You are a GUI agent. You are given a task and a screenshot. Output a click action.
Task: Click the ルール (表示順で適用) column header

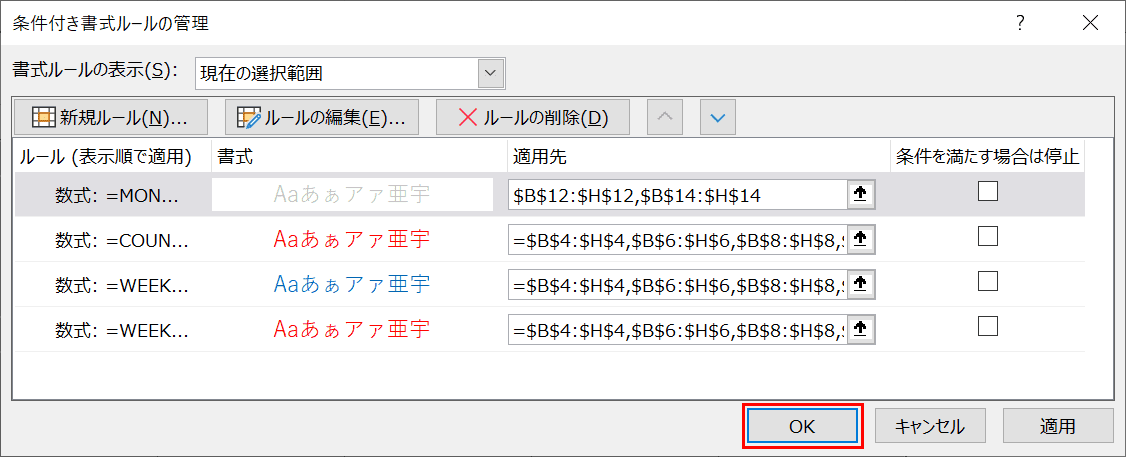(113, 157)
